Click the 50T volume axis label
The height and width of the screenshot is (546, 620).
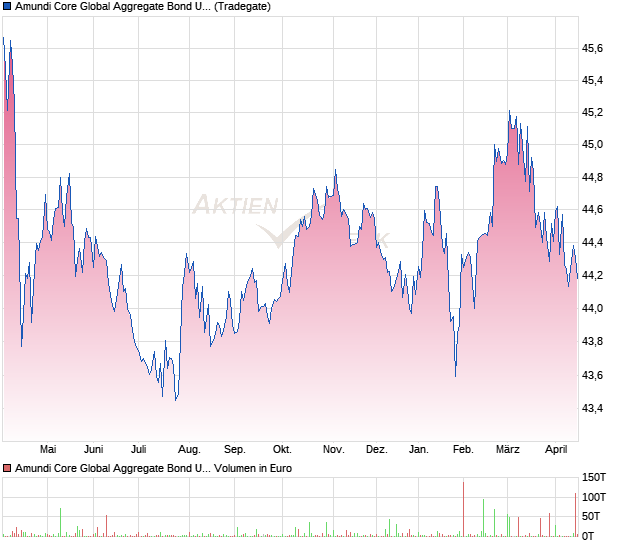tap(591, 516)
